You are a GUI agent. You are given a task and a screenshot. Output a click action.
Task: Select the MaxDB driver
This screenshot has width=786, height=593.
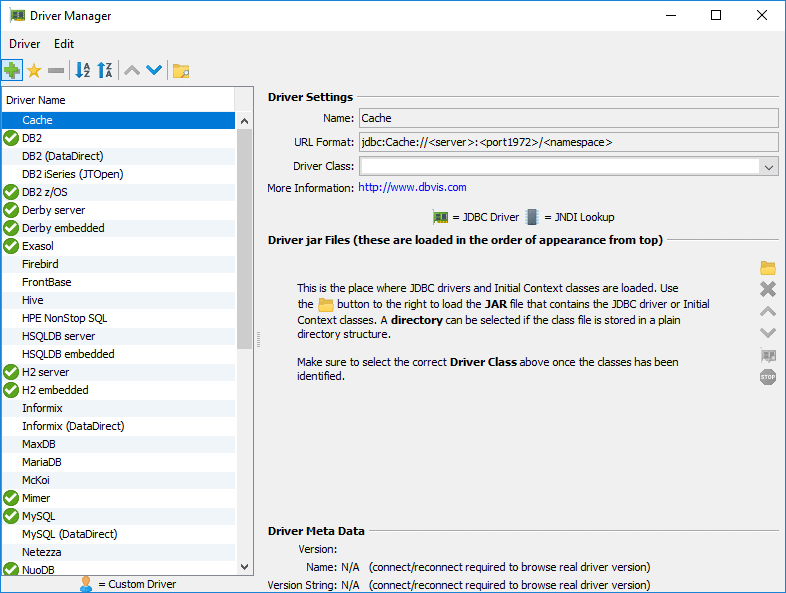pos(118,444)
